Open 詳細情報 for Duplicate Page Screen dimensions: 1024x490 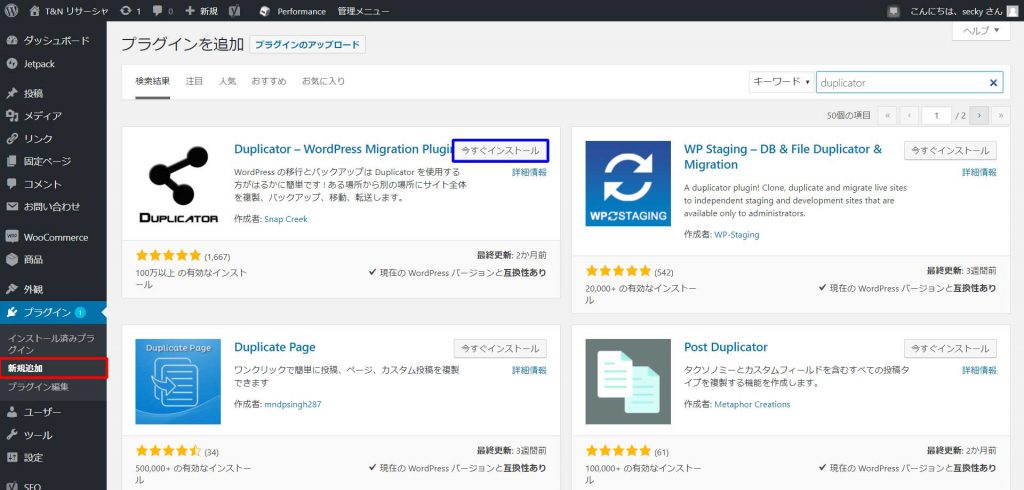530,370
